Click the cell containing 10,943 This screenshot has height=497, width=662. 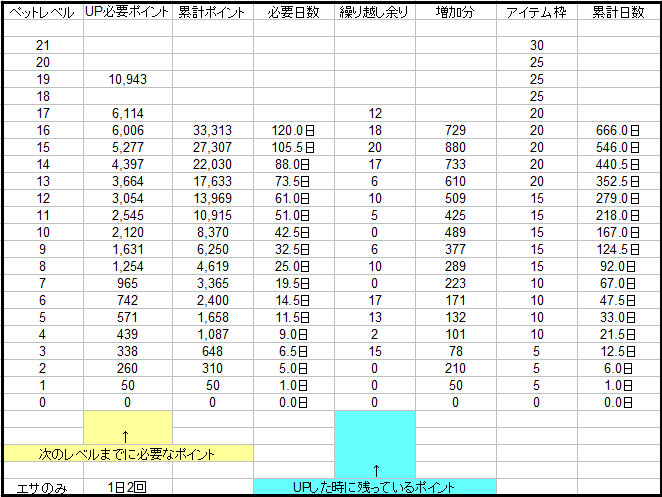point(128,79)
